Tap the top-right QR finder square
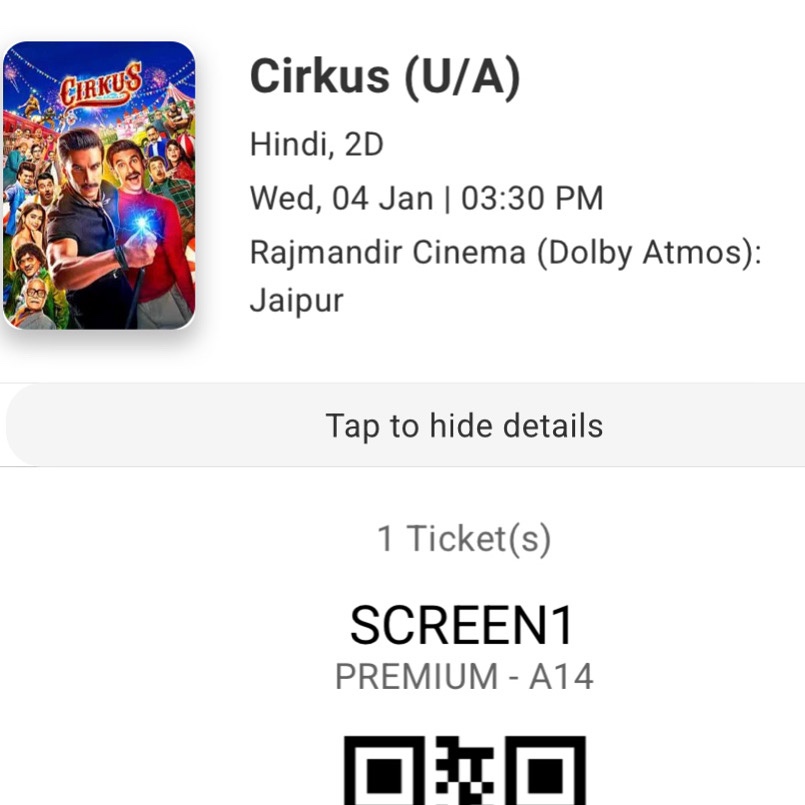 [x=545, y=770]
